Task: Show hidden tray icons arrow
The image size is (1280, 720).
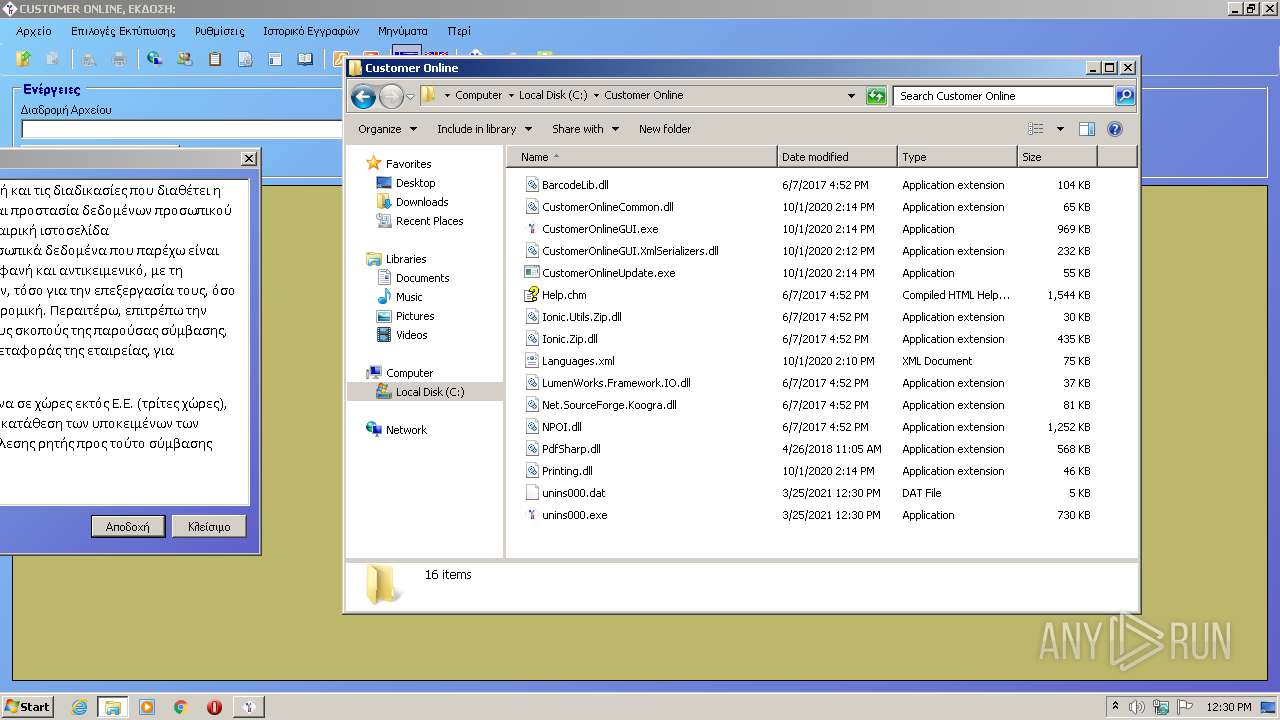Action: coord(1115,707)
